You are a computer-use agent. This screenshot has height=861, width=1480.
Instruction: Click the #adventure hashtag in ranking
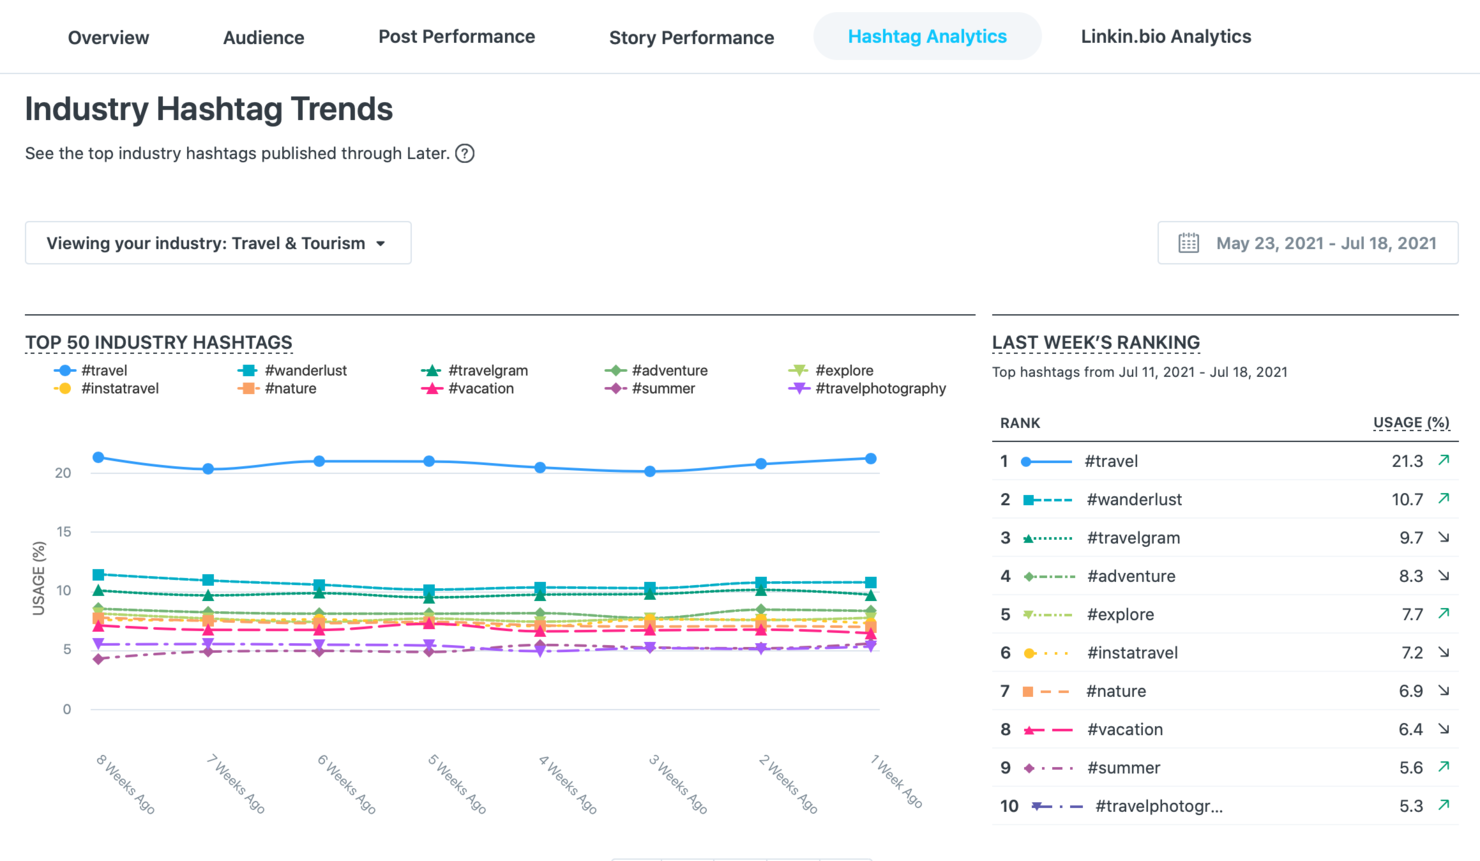pyautogui.click(x=1131, y=576)
